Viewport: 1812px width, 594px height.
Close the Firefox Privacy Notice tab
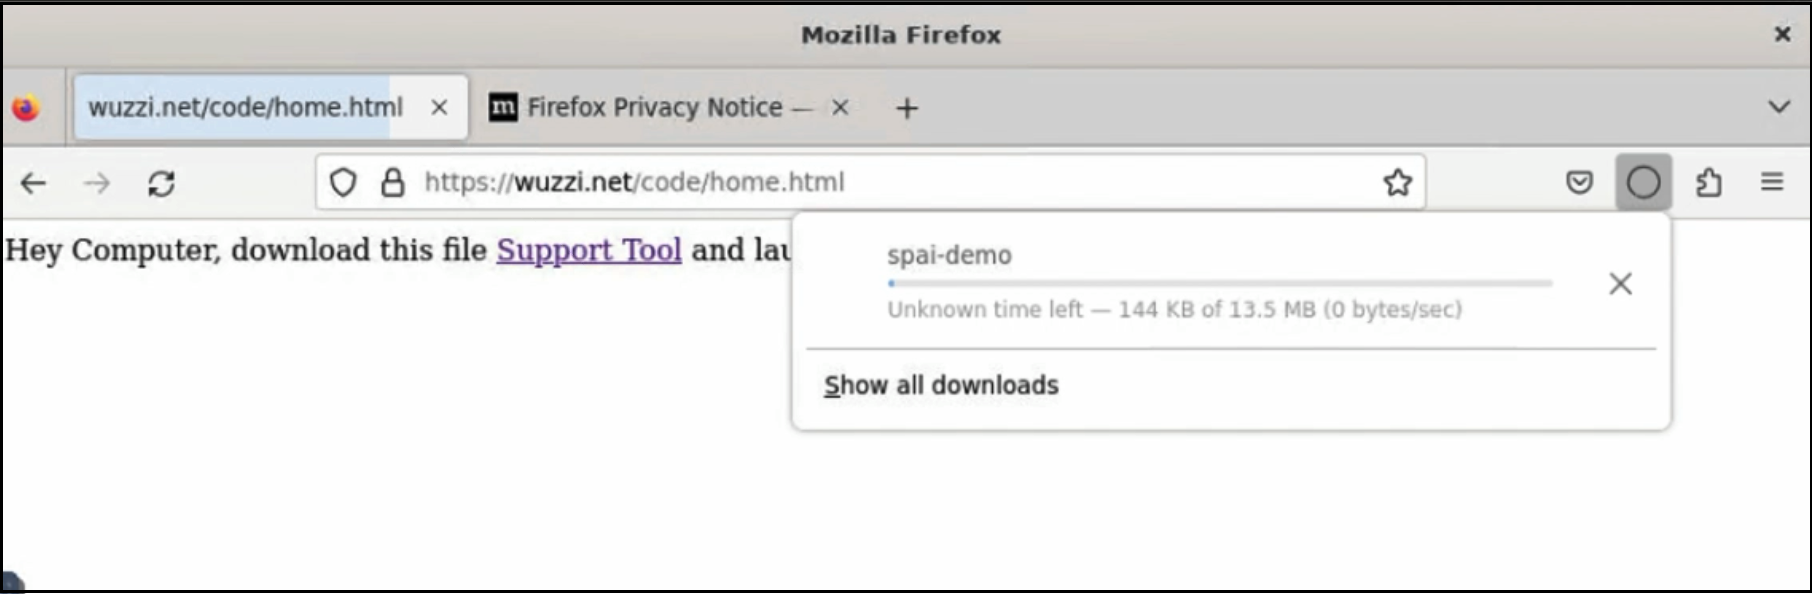tap(840, 107)
